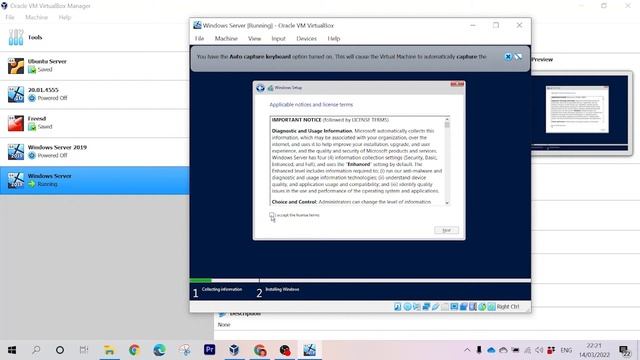Open the Machine menu in VirtualBox Manager
The width and height of the screenshot is (640, 360).
[36, 17]
